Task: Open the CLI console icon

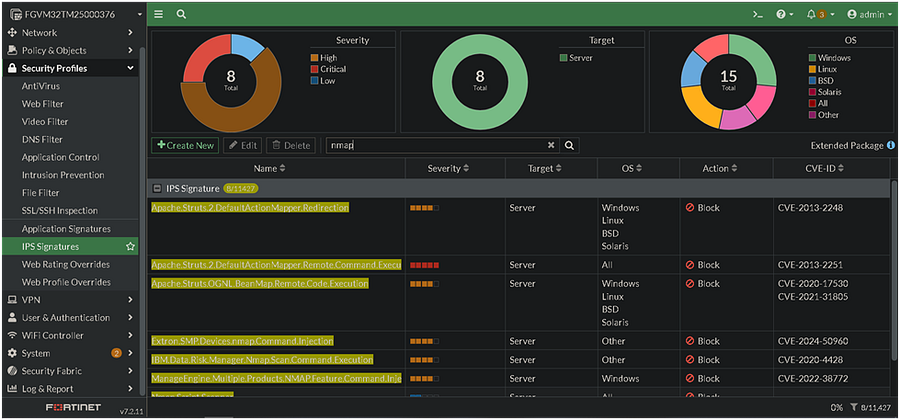Action: (x=758, y=15)
